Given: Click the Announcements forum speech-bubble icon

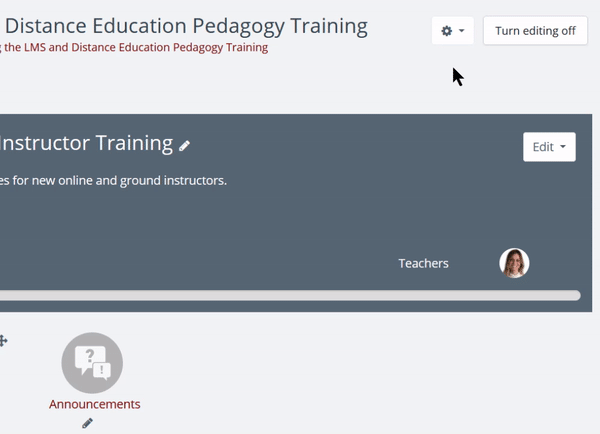Looking at the screenshot, I should 92,362.
